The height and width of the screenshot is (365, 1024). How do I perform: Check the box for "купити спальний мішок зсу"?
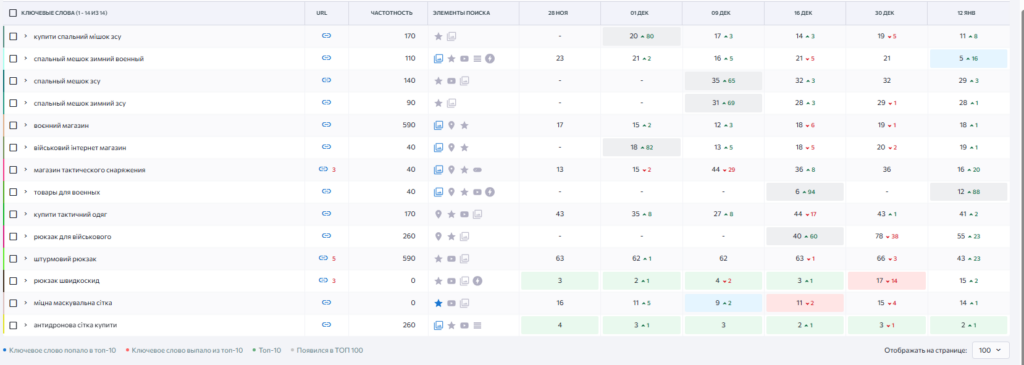(x=13, y=37)
